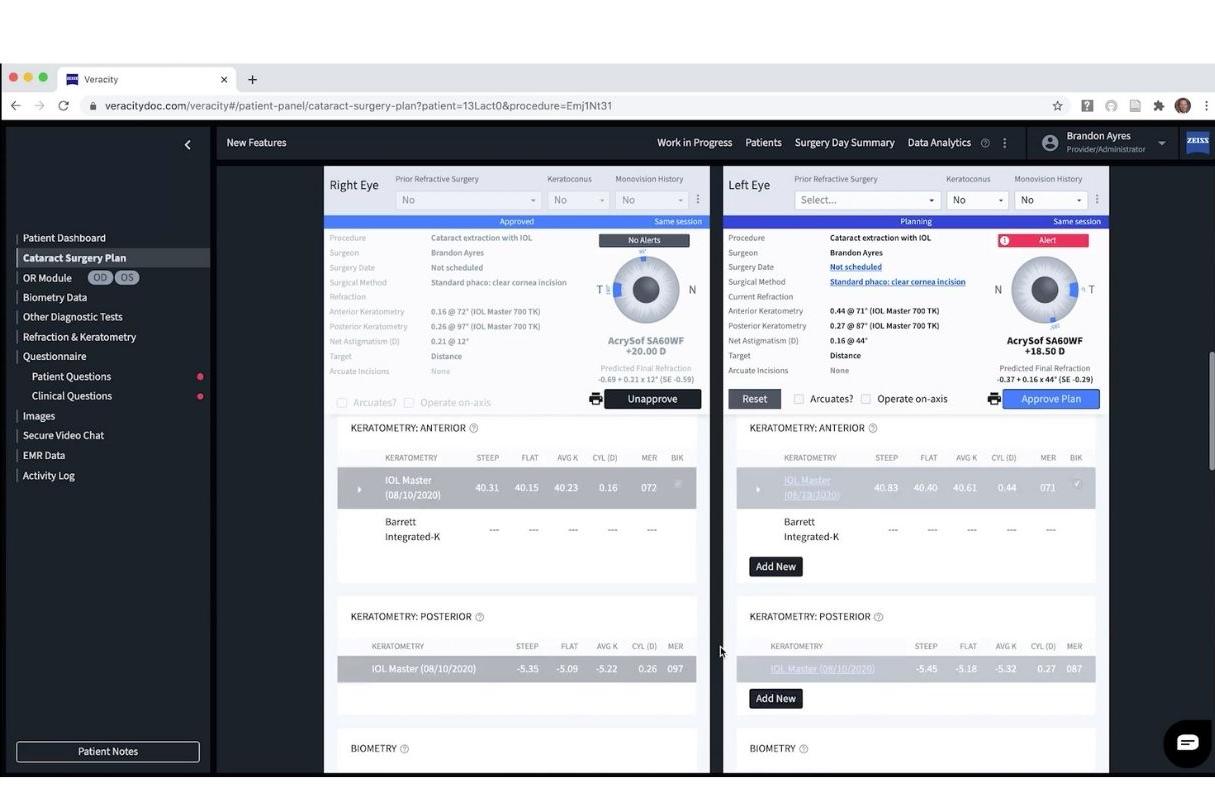Open Left Eye Monovision History dropdown
Viewport: 1215px width, 810px height.
[1052, 200]
